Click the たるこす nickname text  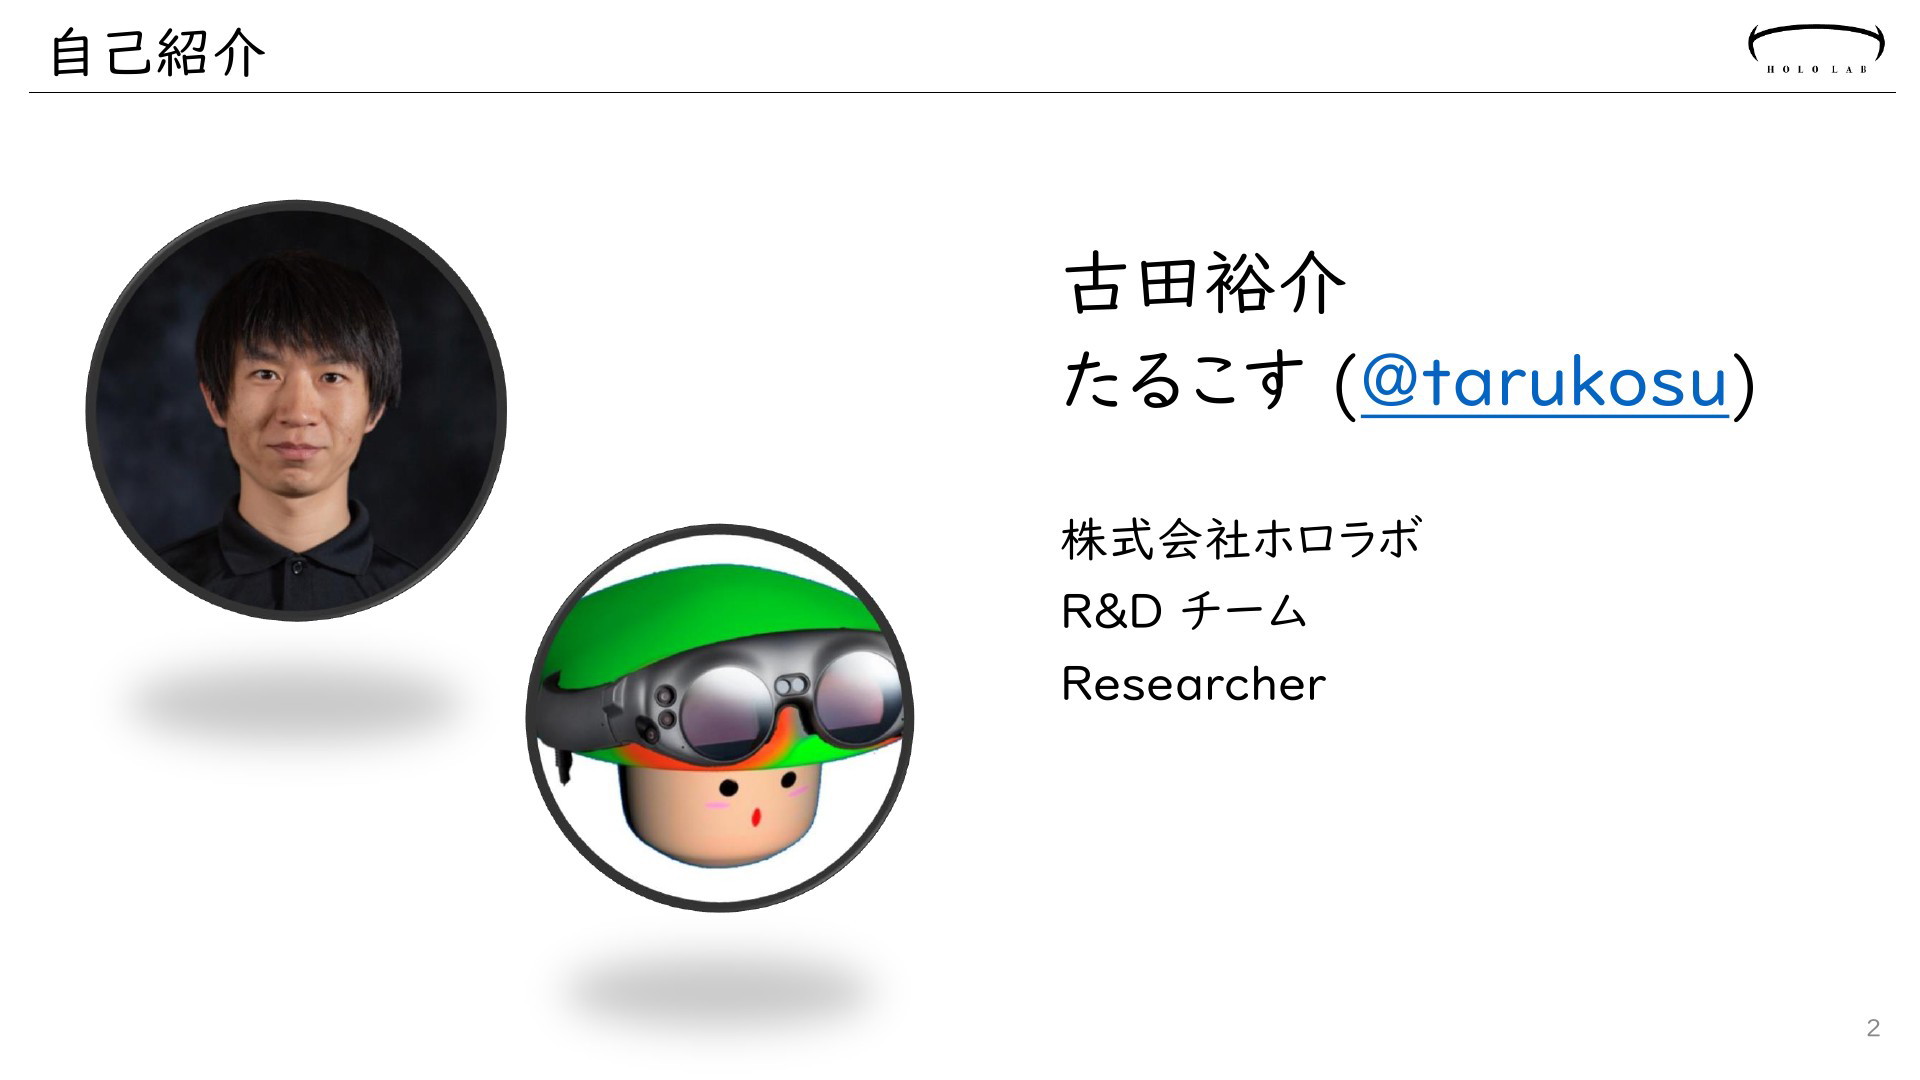pyautogui.click(x=1184, y=382)
